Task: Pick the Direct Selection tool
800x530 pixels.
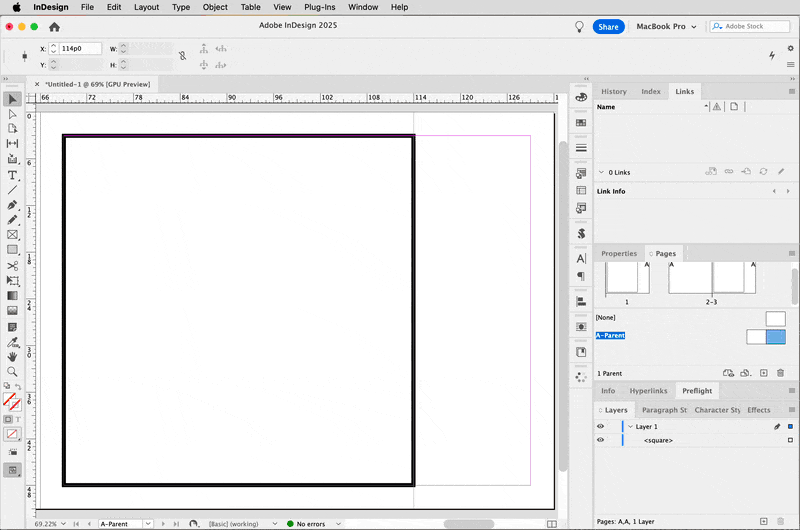Action: (12, 114)
